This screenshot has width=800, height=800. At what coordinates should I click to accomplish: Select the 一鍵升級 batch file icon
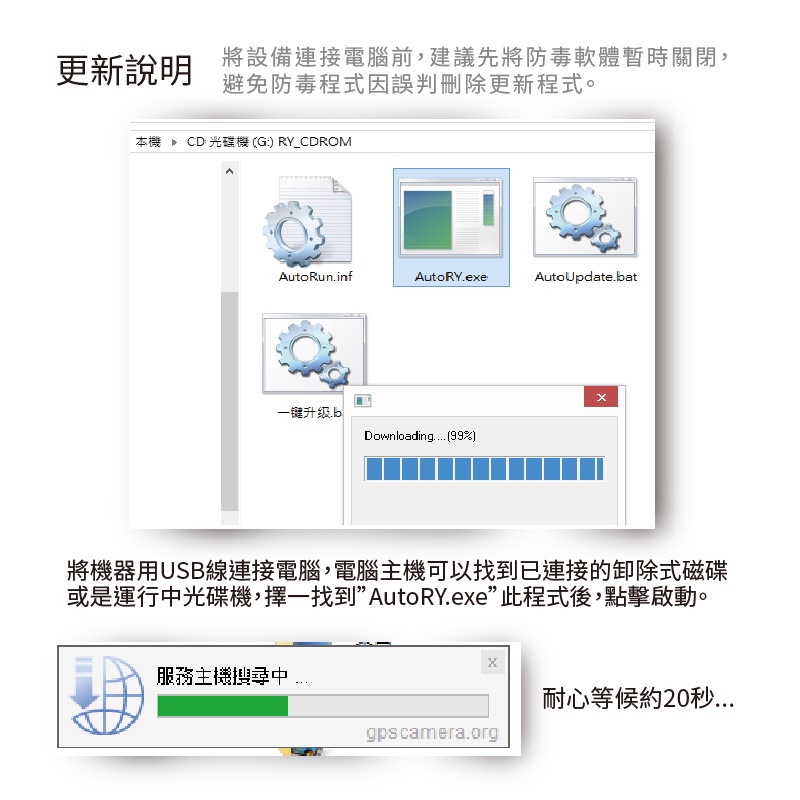point(314,354)
